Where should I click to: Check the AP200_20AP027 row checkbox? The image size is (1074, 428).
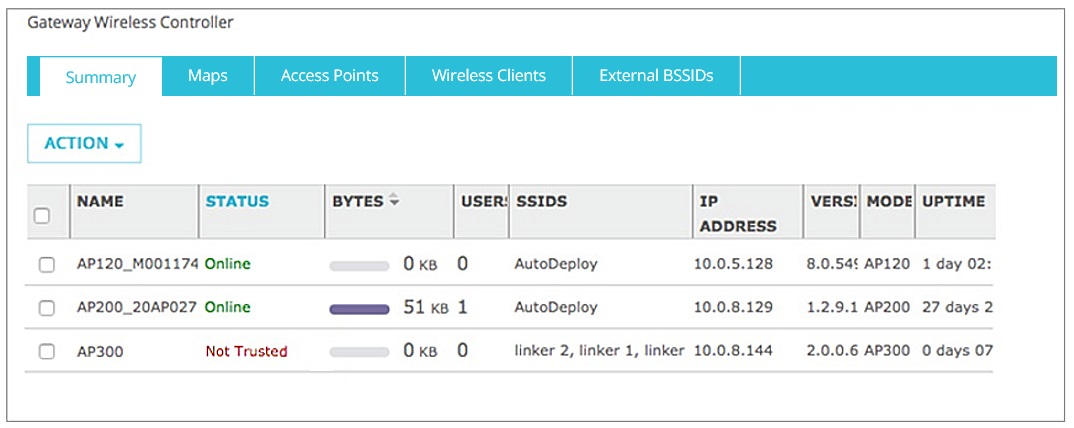46,308
